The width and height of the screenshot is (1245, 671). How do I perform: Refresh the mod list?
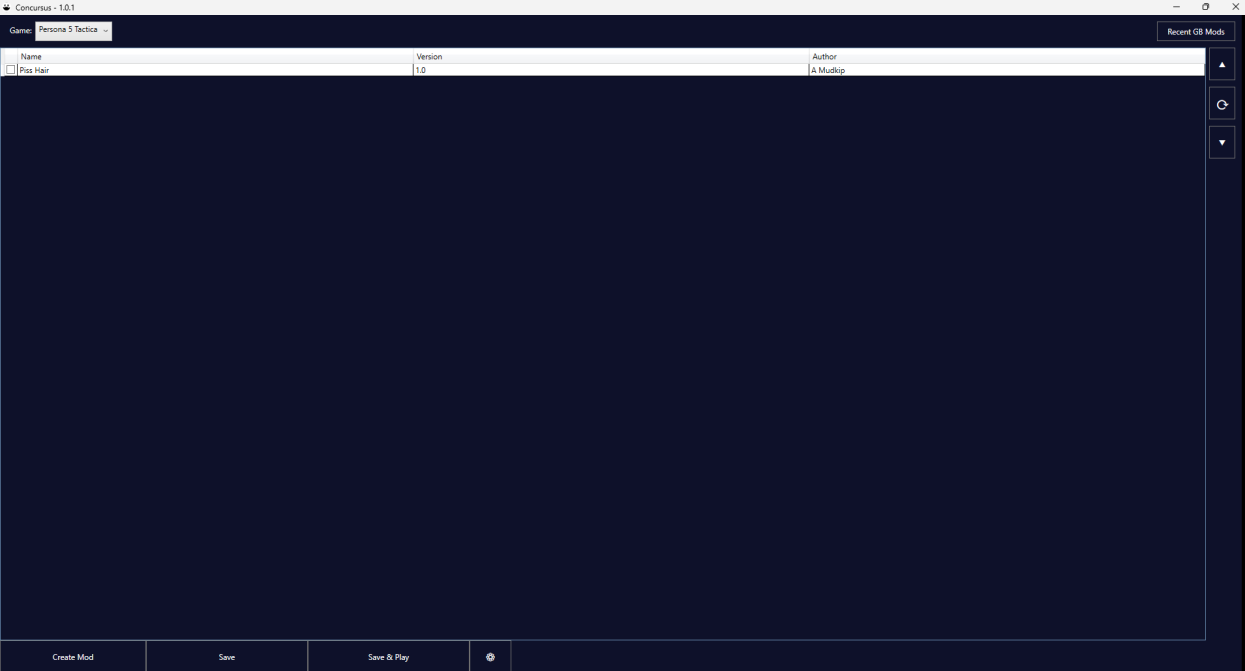pyautogui.click(x=1222, y=104)
